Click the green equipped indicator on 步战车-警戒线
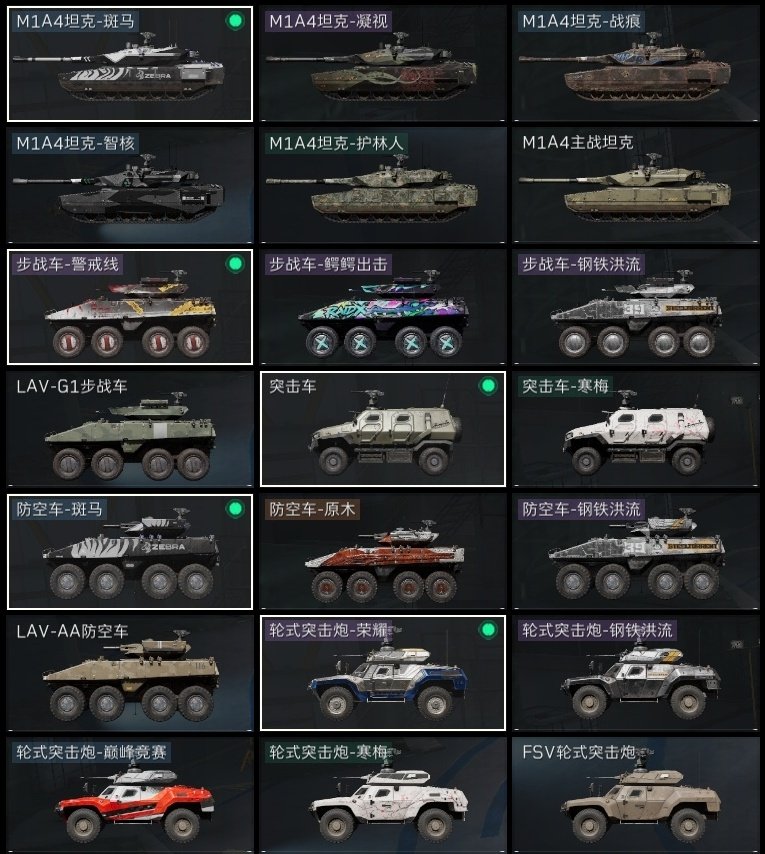The image size is (765, 854). click(x=235, y=264)
